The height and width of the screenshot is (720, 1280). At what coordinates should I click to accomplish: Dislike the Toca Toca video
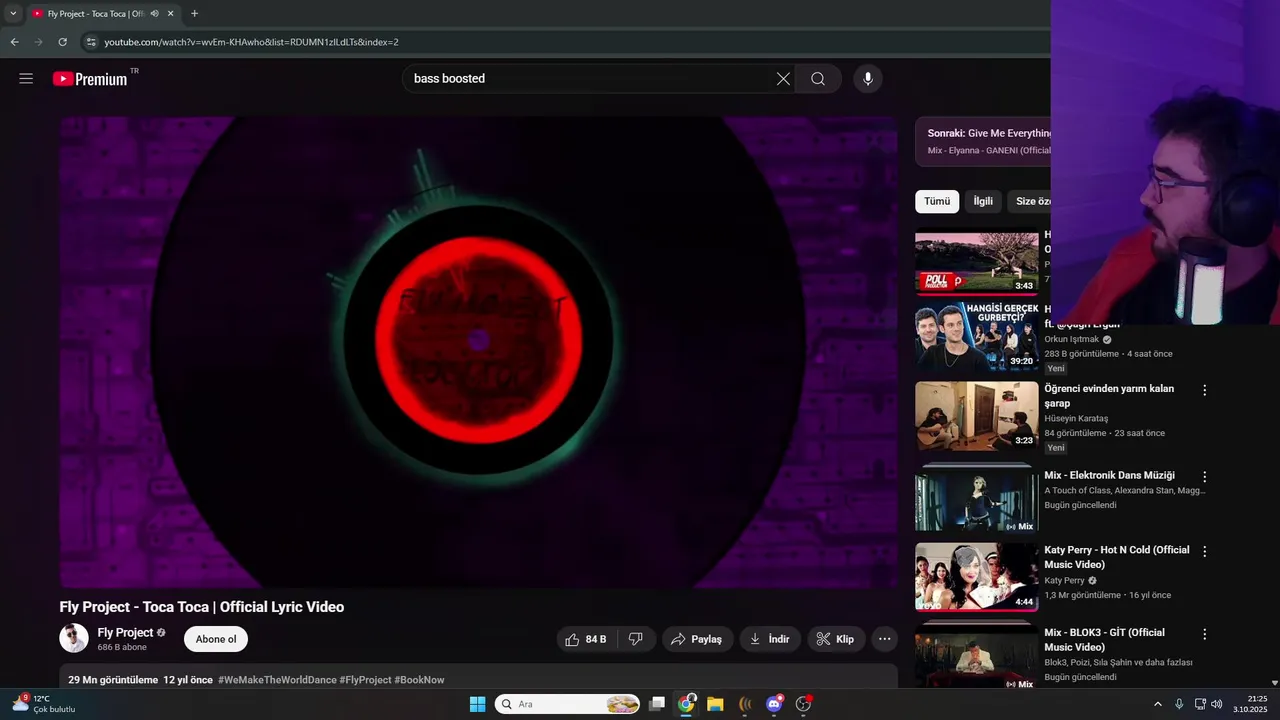tap(636, 639)
